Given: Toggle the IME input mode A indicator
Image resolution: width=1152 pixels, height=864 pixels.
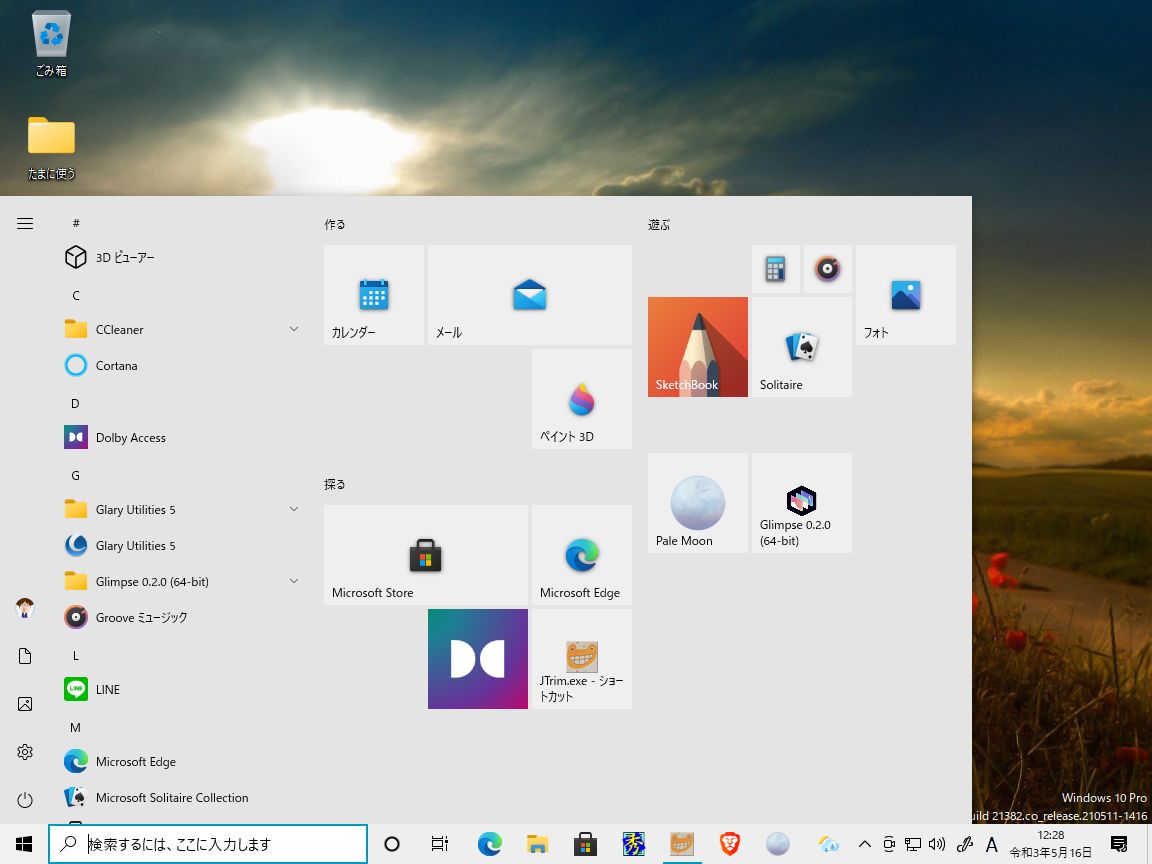Looking at the screenshot, I should (992, 844).
